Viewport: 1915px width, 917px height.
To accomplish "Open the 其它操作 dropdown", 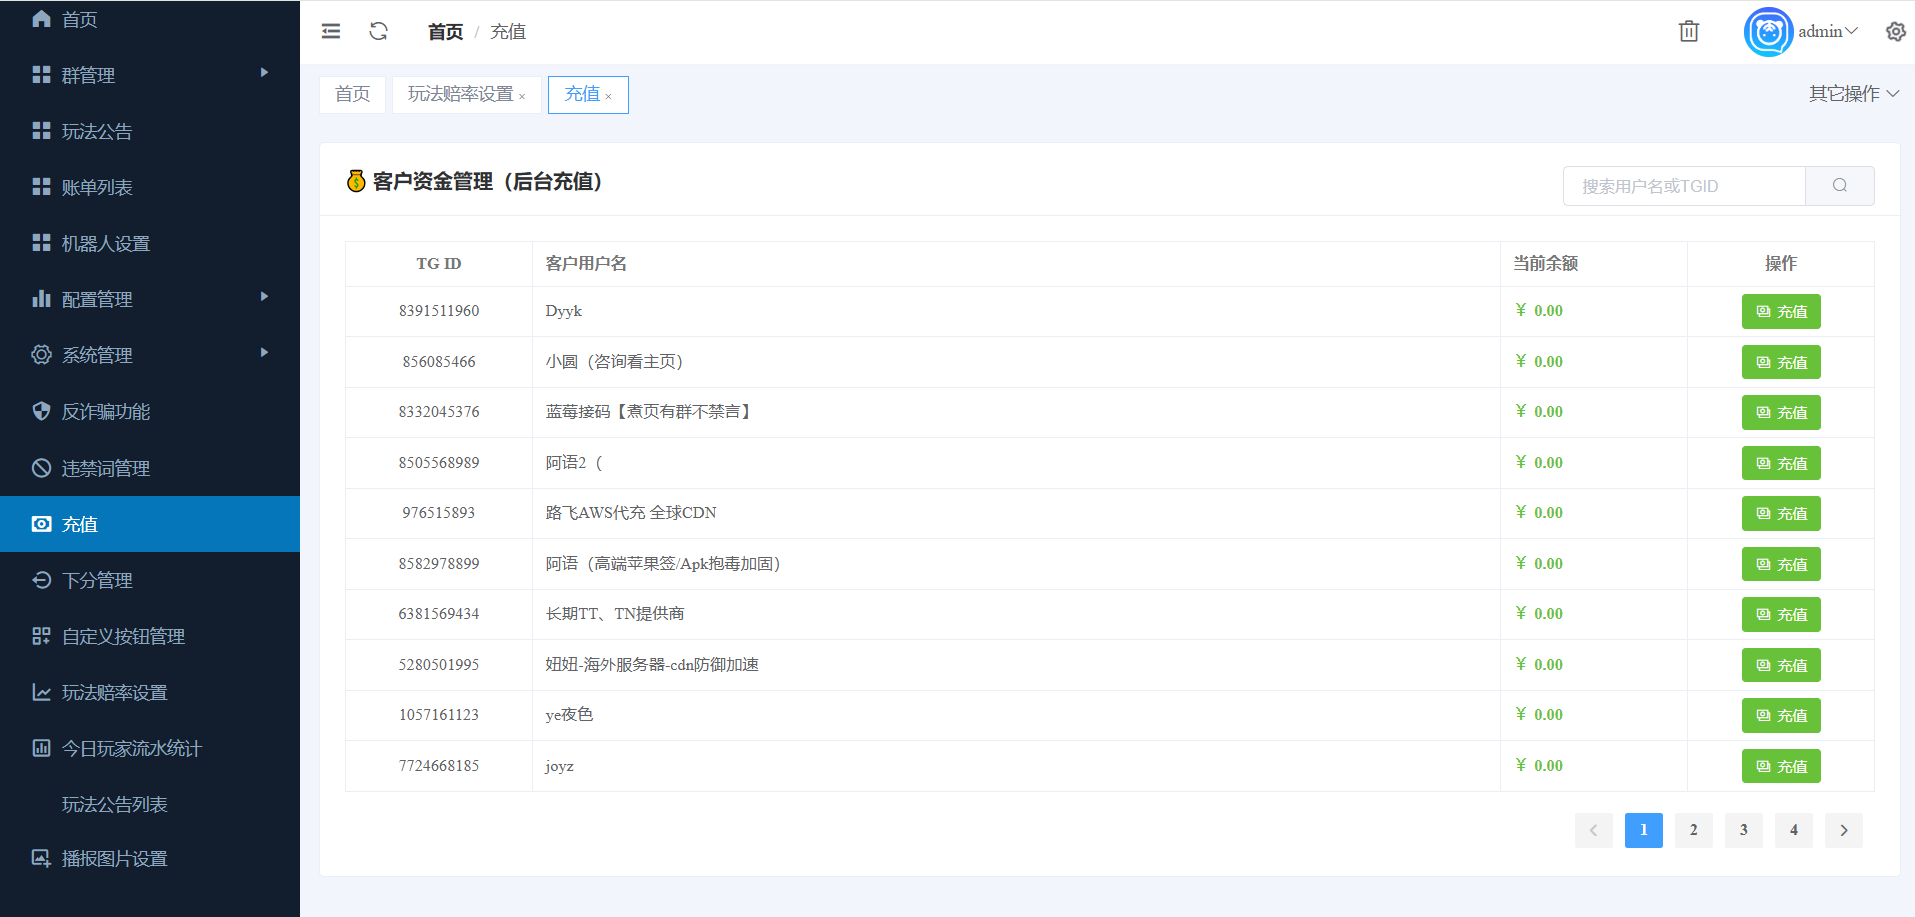I will (x=1853, y=94).
